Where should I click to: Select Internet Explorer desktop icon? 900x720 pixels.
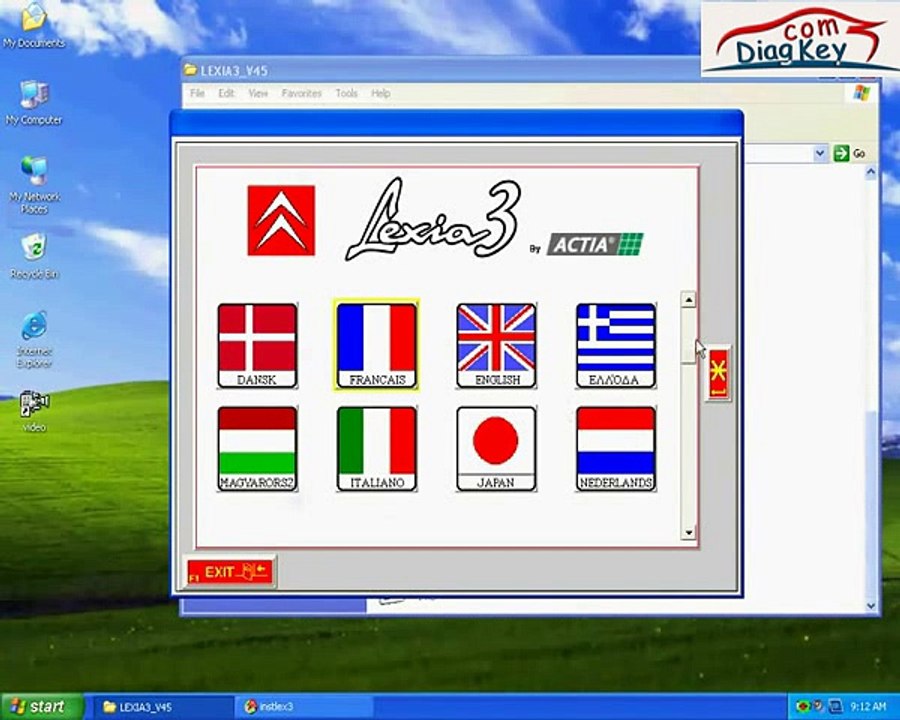point(34,340)
